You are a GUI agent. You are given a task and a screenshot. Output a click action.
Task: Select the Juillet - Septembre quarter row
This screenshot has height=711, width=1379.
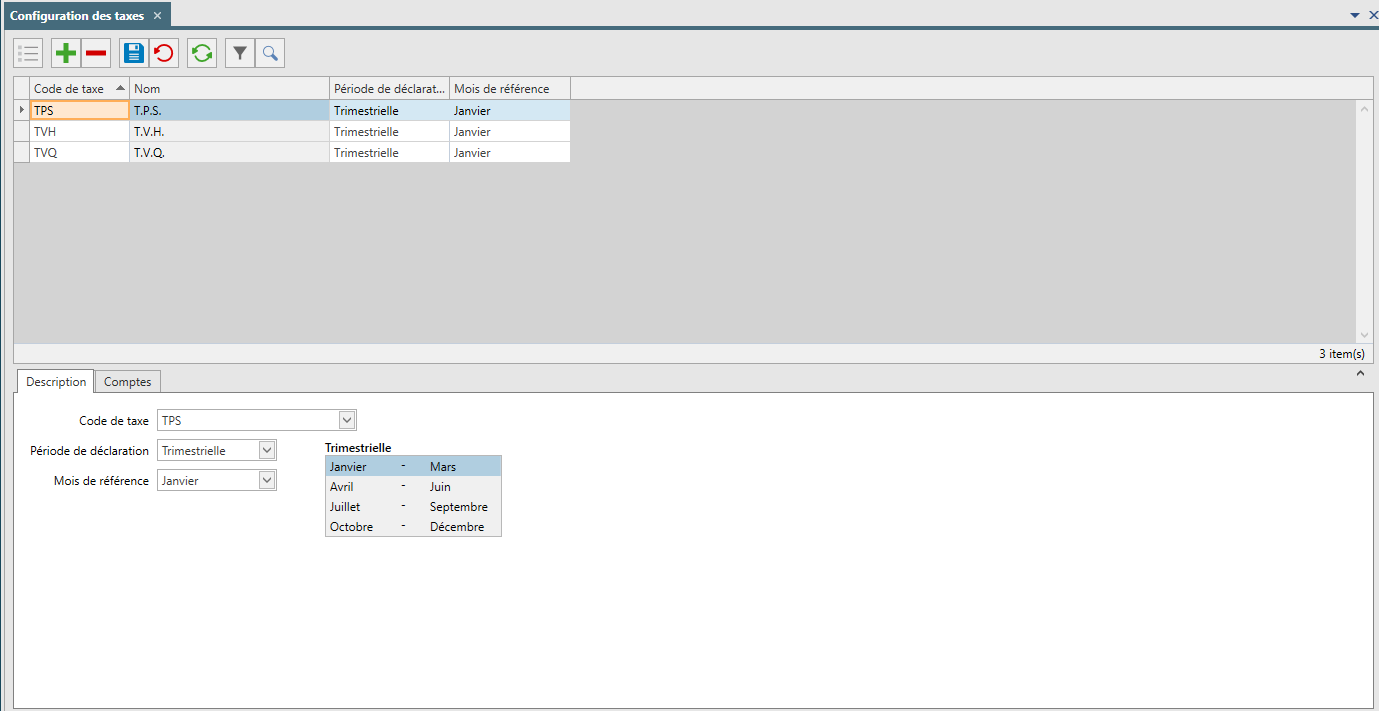(x=413, y=506)
